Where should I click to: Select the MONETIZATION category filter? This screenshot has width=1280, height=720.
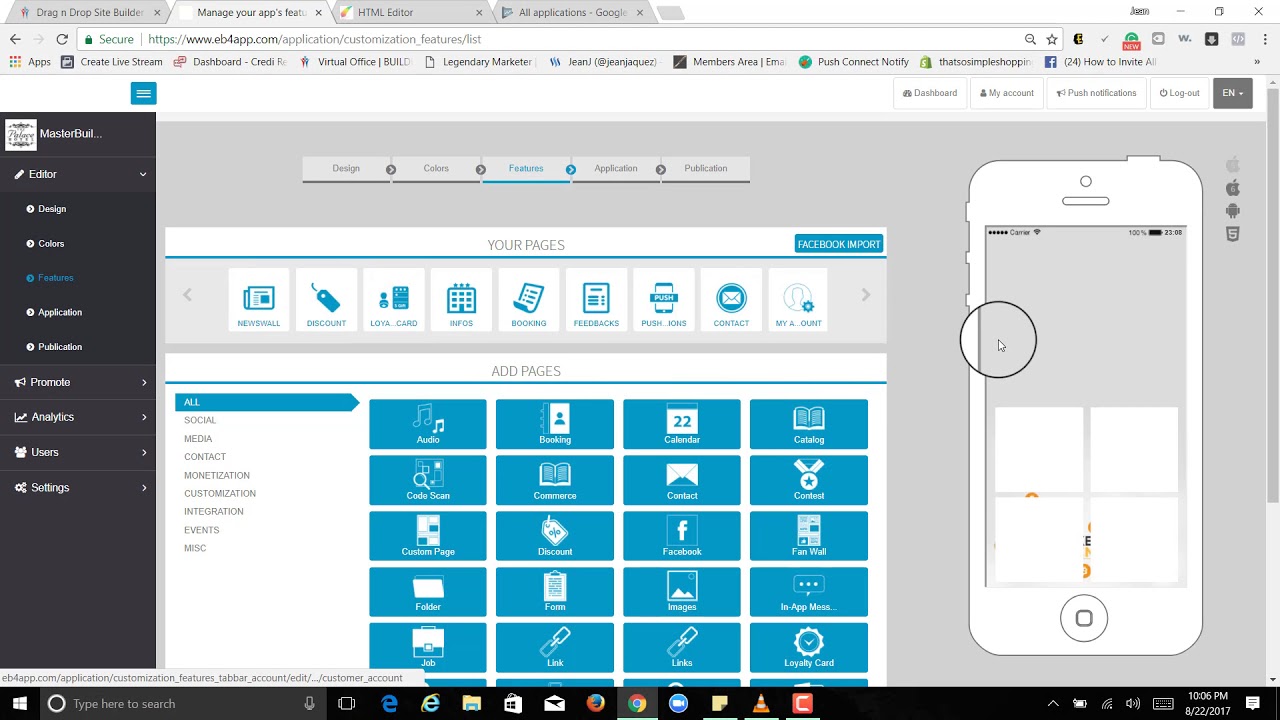click(217, 475)
